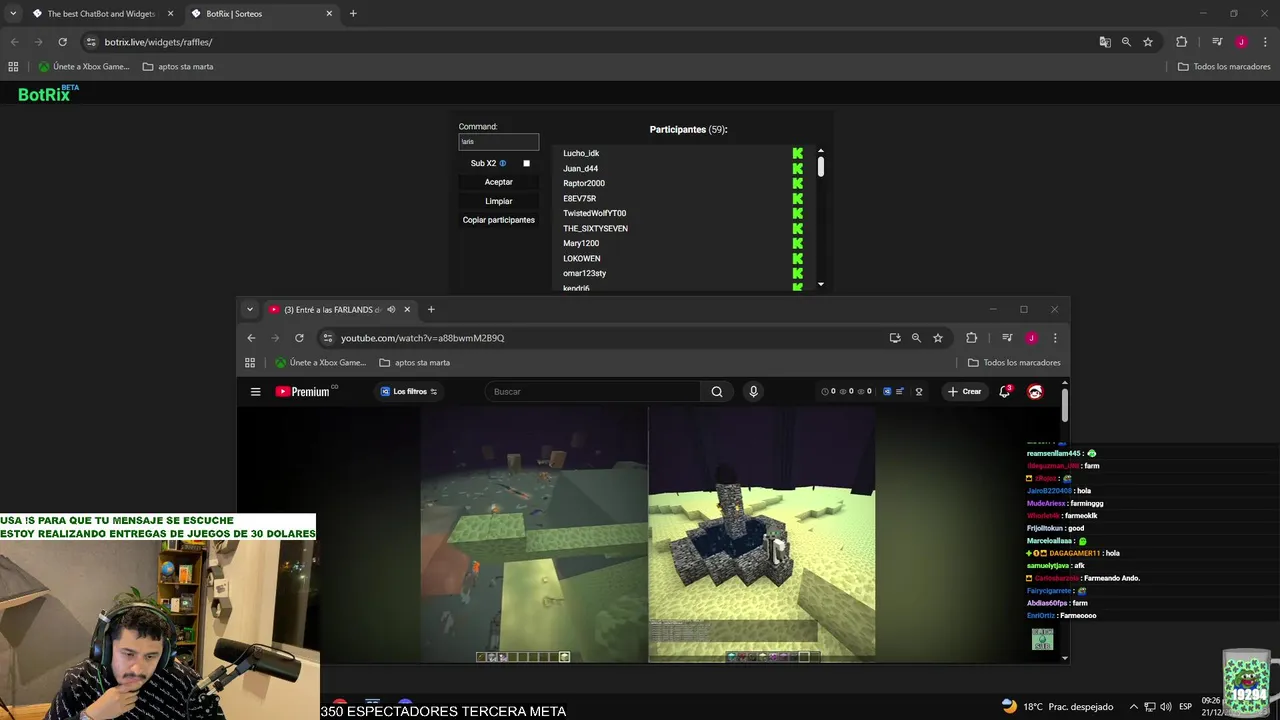The image size is (1280, 720).
Task: Click the zoom icon in BotRix window address bar
Action: click(1126, 42)
